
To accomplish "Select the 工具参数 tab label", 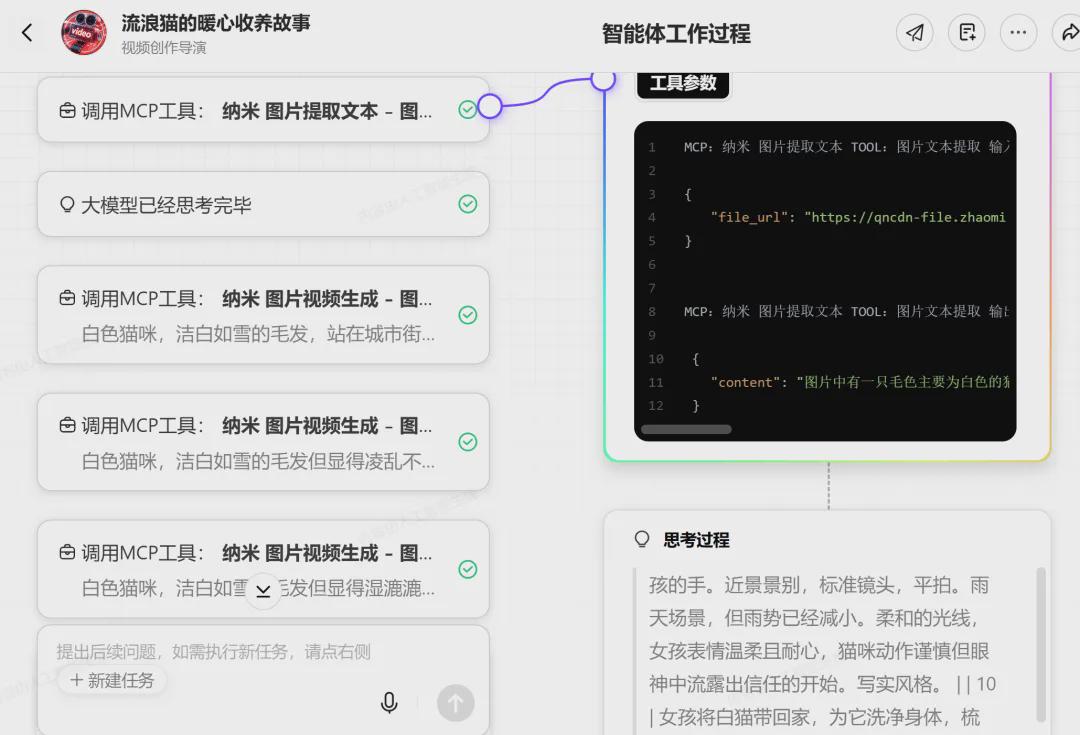I will [683, 83].
